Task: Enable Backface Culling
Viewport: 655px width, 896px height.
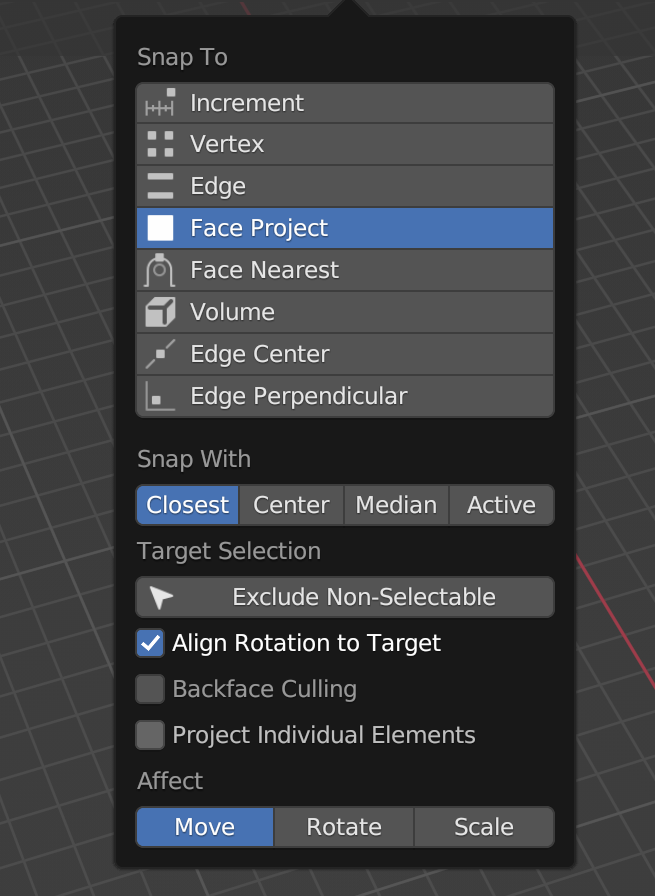Action: coord(150,689)
